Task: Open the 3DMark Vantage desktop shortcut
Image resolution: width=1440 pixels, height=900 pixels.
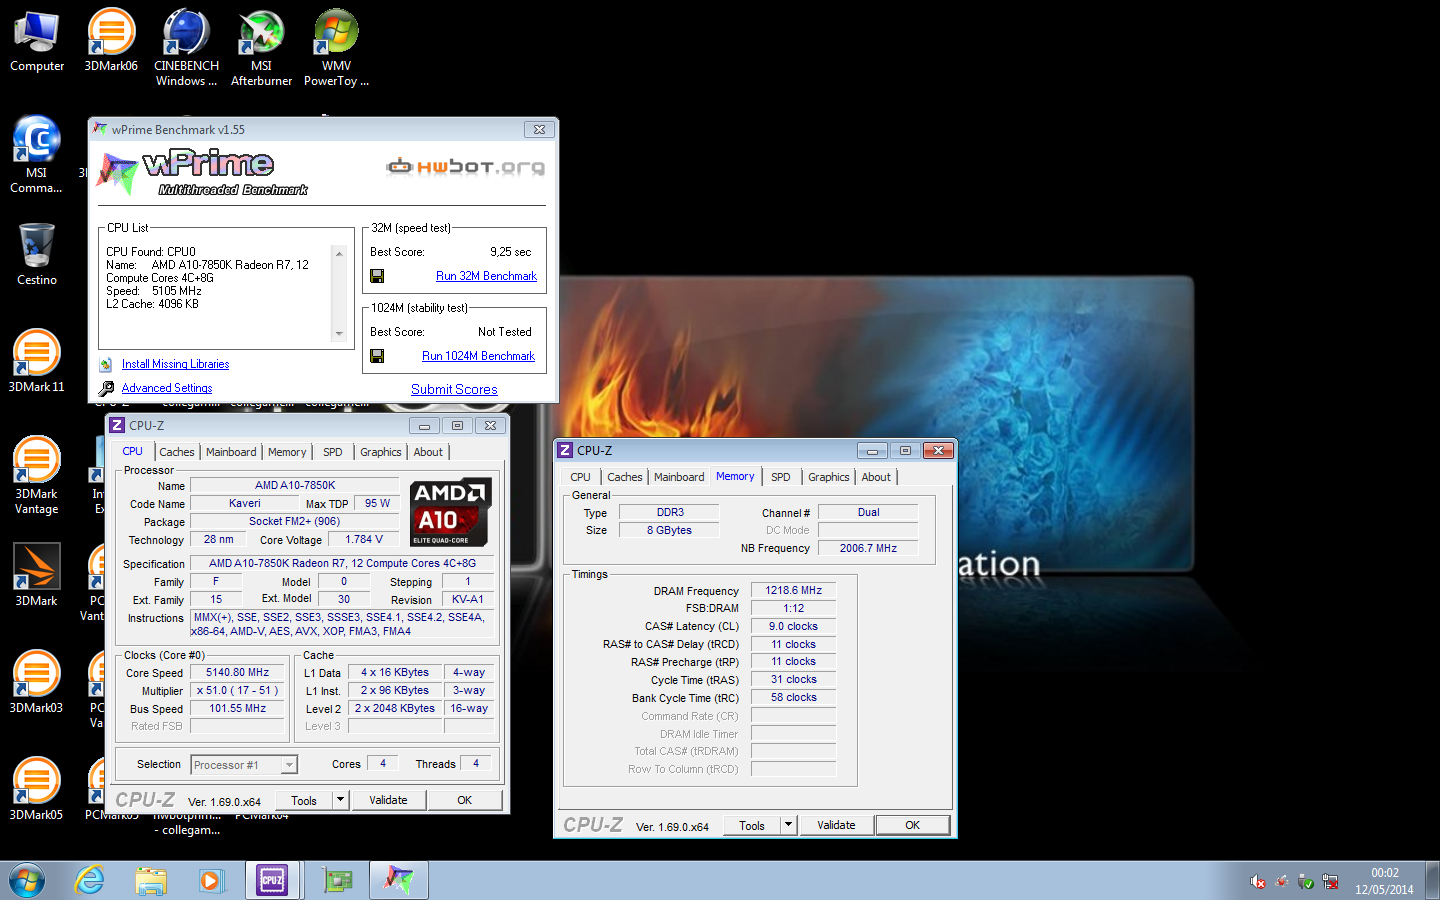Action: (37, 475)
